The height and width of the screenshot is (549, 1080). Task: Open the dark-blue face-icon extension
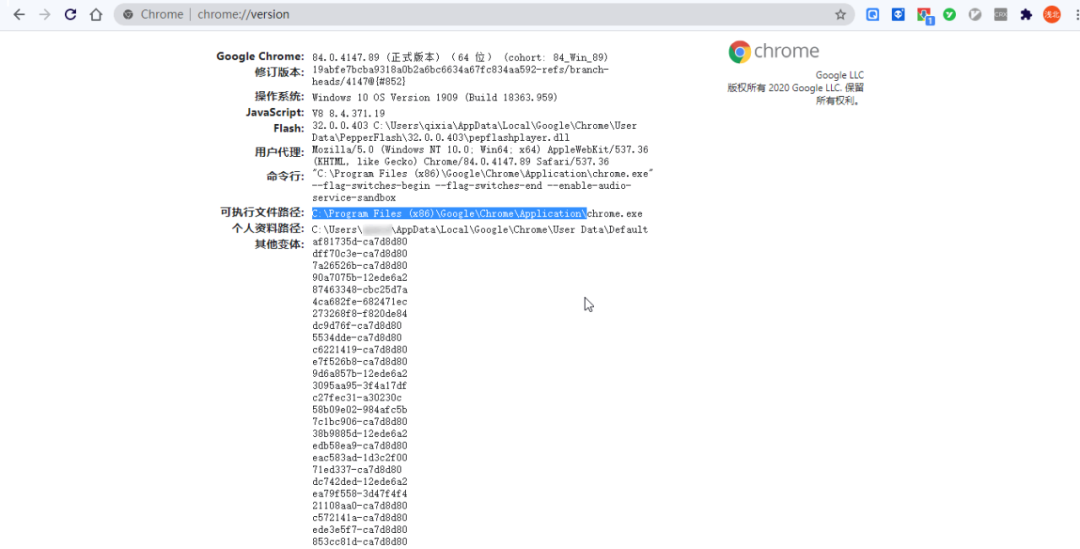click(898, 14)
